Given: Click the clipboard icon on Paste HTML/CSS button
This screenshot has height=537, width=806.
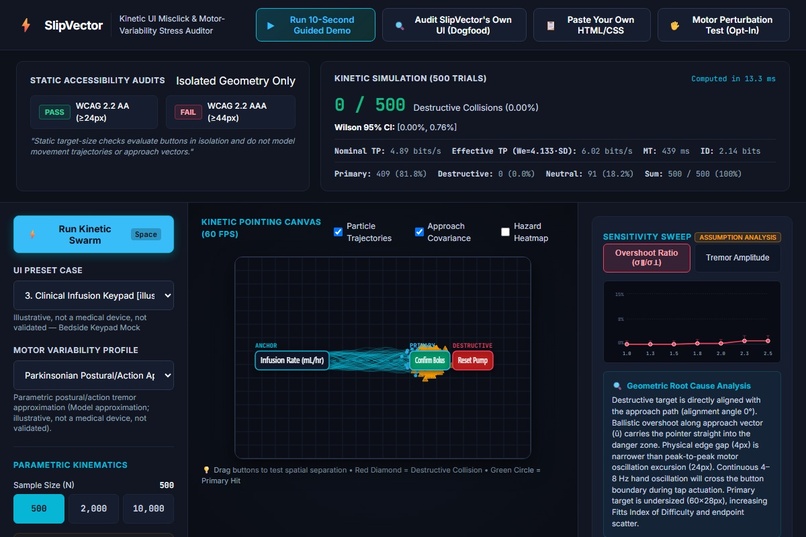Looking at the screenshot, I should click(x=551, y=25).
